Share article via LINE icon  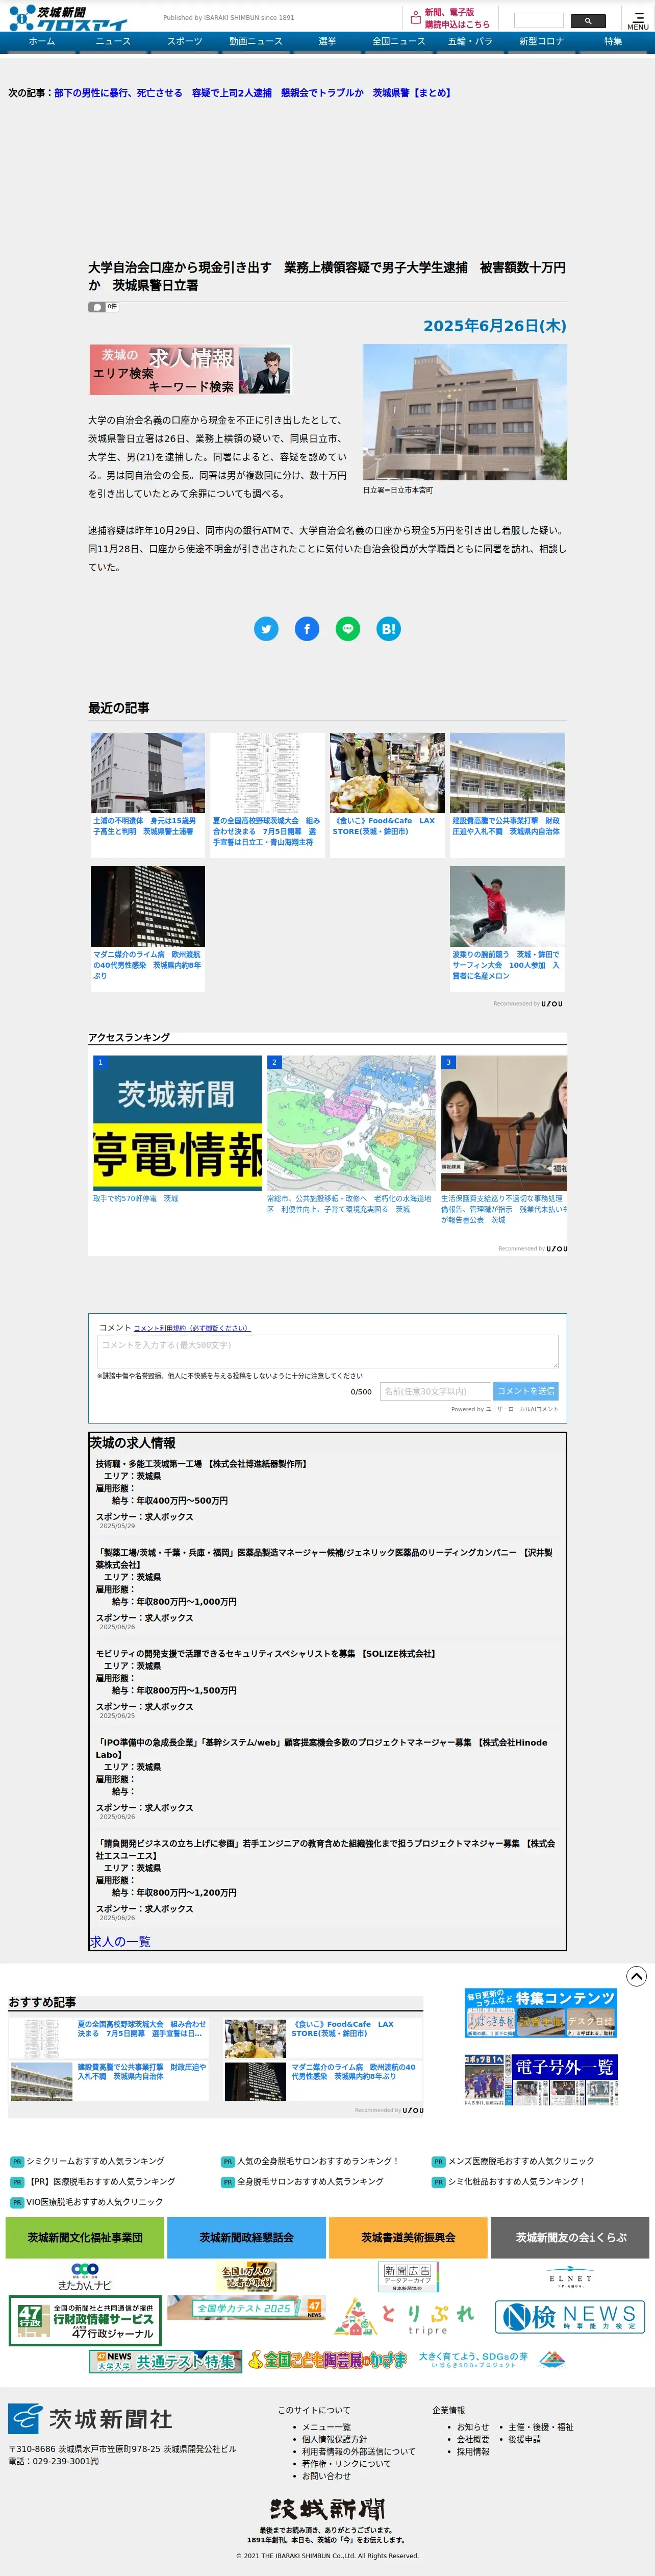coord(348,628)
